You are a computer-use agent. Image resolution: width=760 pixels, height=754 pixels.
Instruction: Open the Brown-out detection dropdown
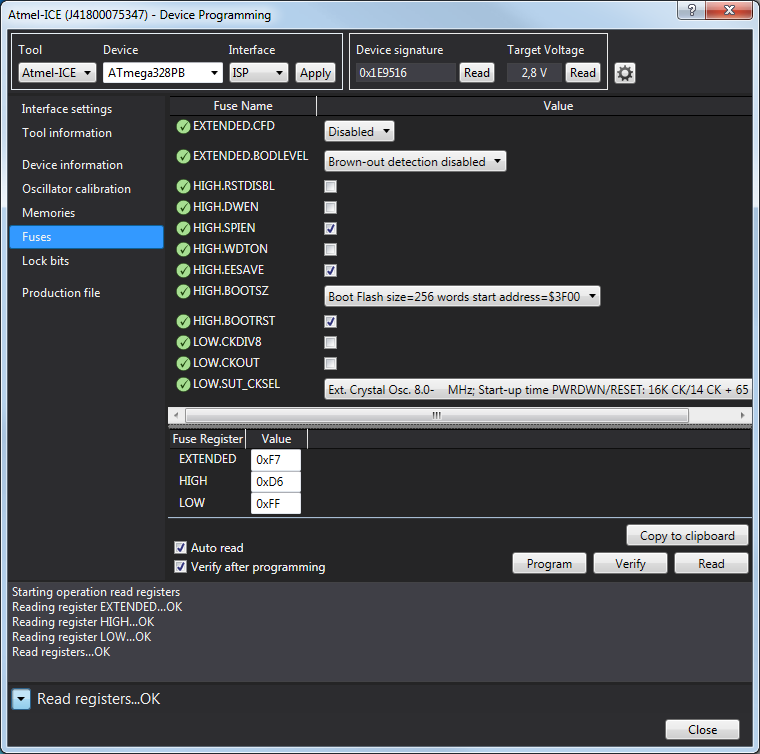(415, 161)
